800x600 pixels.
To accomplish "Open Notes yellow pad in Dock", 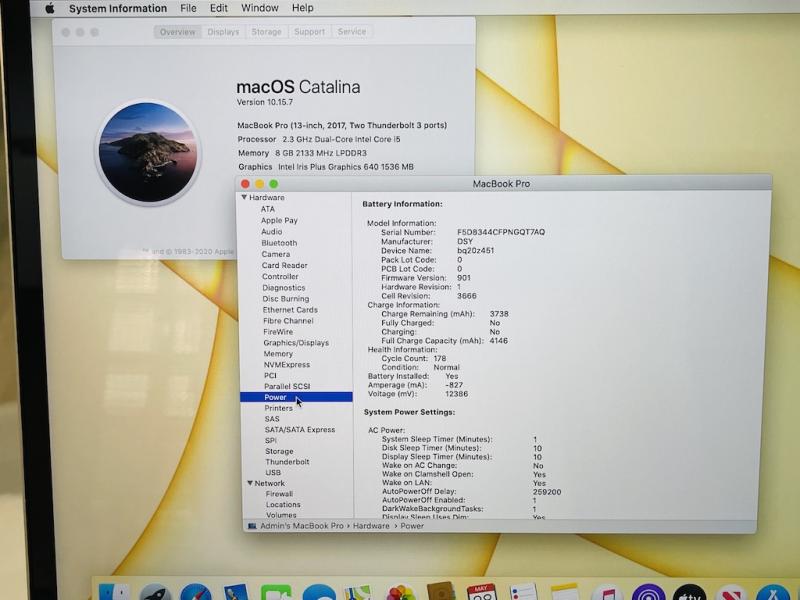I will 564,592.
